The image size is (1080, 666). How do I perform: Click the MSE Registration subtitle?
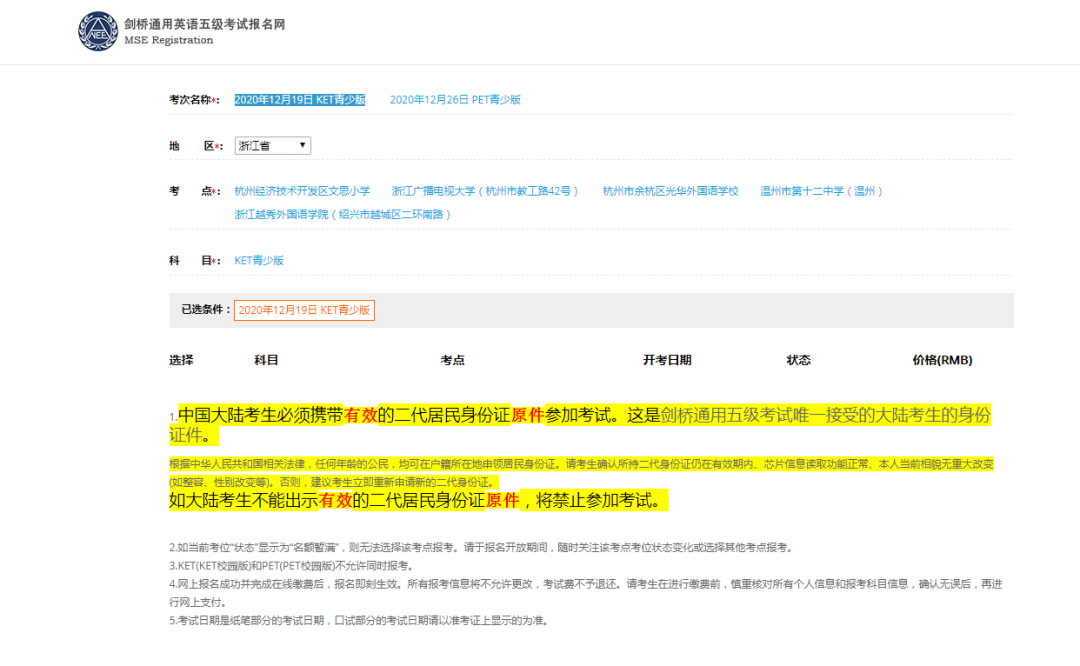pyautogui.click(x=169, y=41)
